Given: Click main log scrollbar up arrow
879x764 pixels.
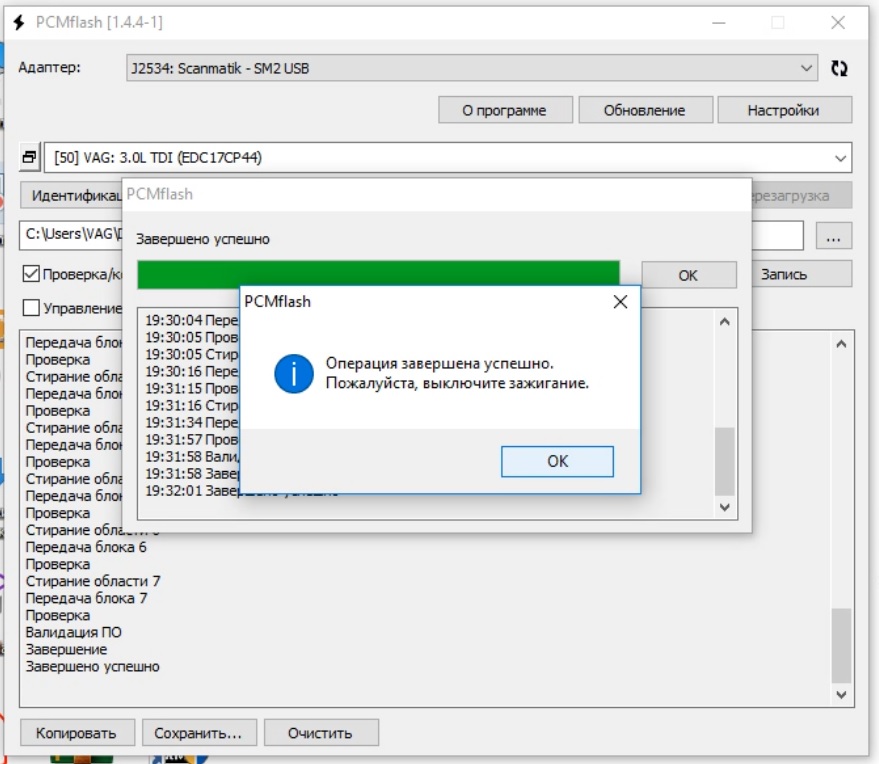Looking at the screenshot, I should [x=841, y=344].
